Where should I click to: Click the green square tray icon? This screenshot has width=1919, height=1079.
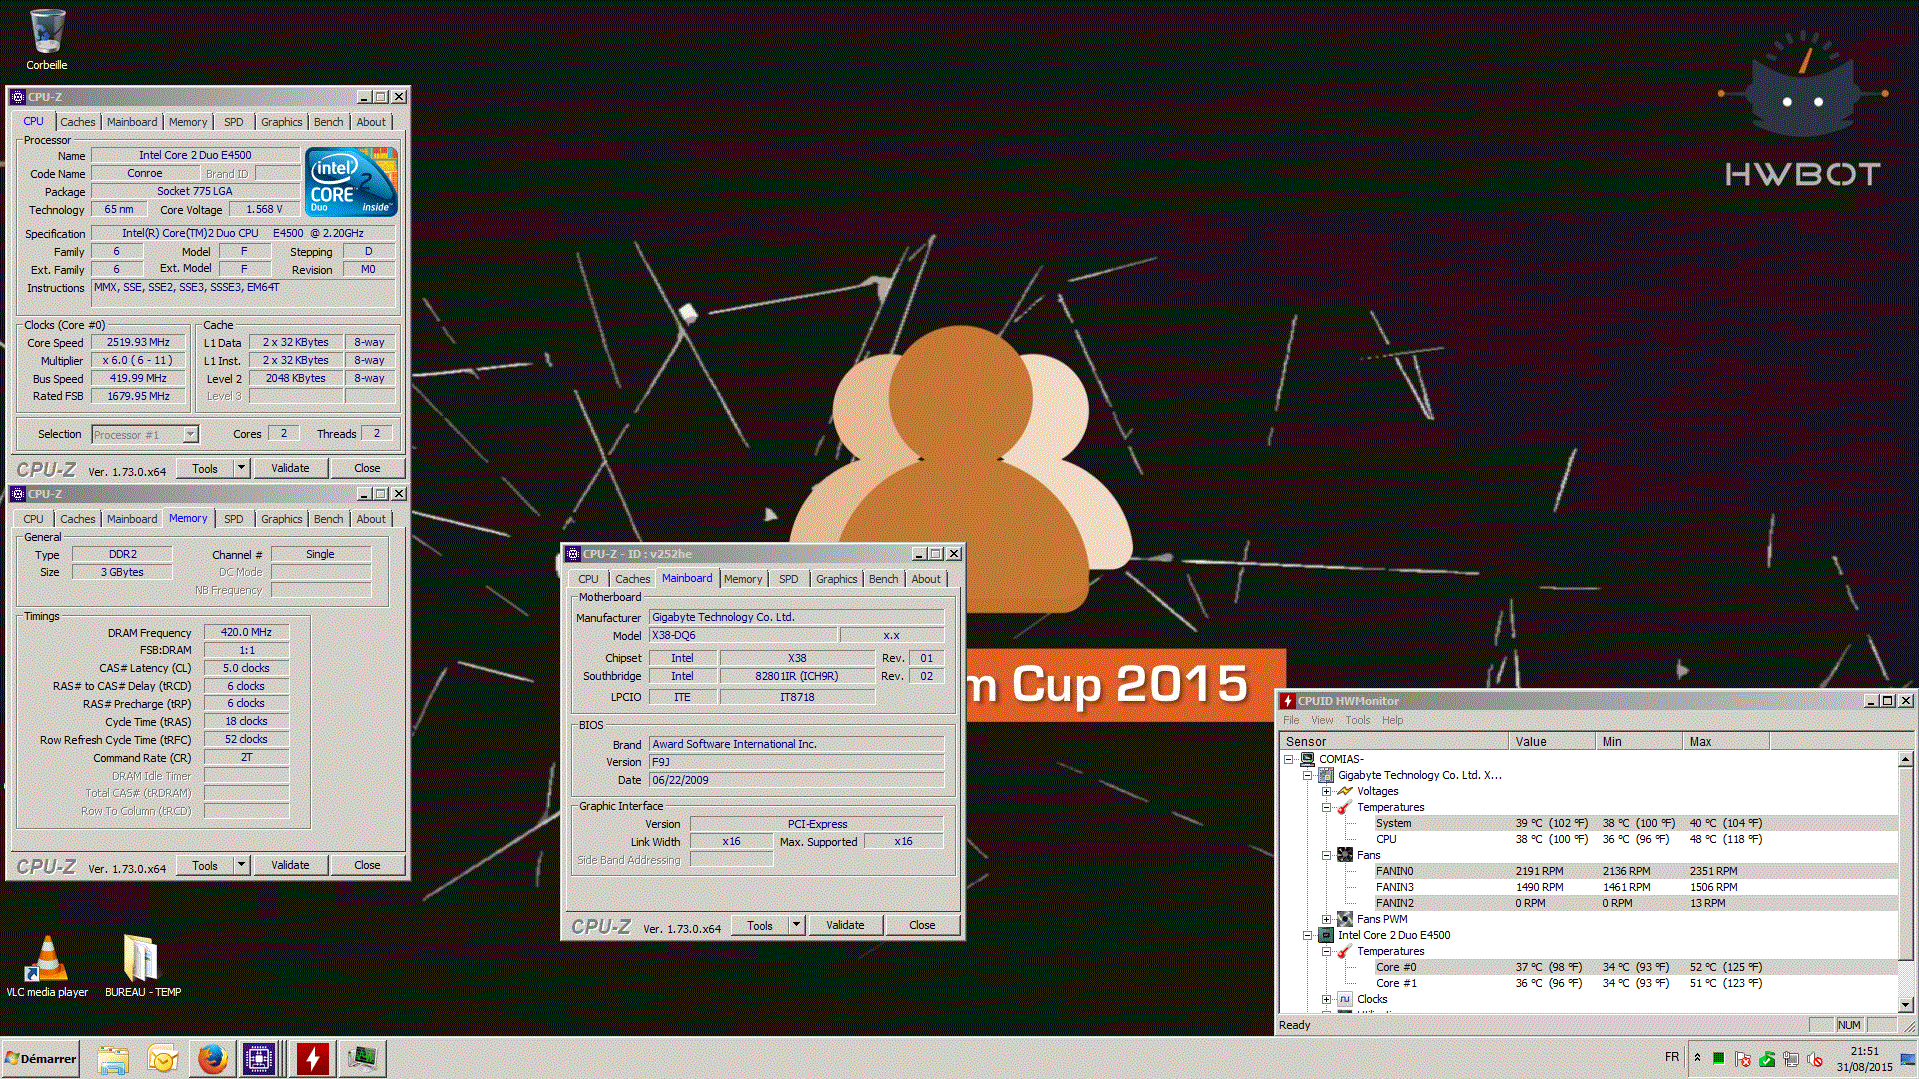pyautogui.click(x=1718, y=1058)
